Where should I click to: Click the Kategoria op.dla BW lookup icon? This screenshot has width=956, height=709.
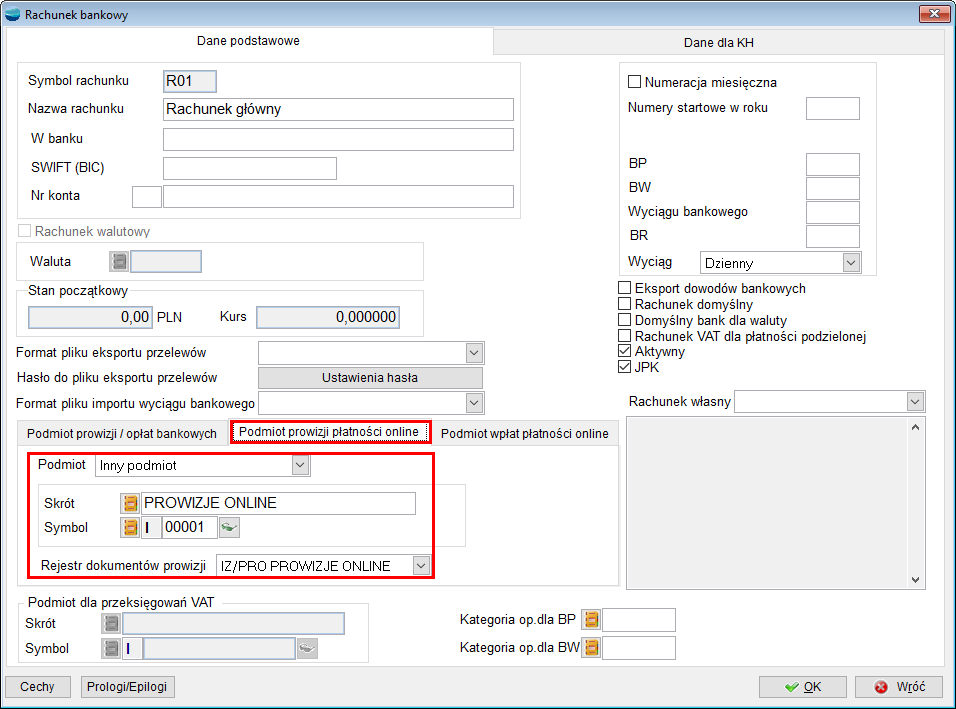pyautogui.click(x=591, y=648)
